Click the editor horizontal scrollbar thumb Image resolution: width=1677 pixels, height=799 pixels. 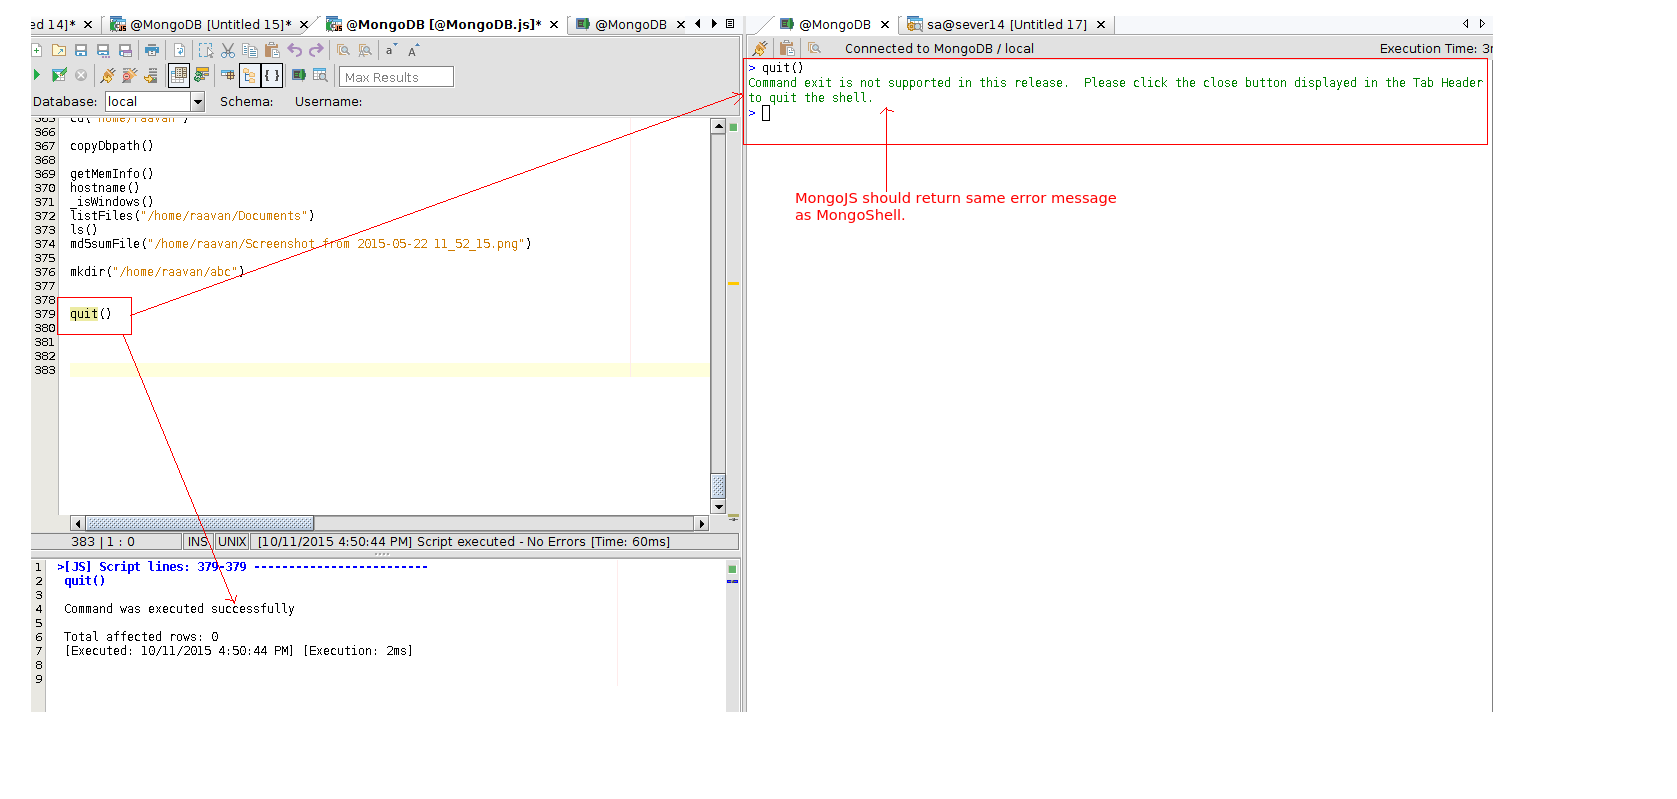(x=200, y=524)
